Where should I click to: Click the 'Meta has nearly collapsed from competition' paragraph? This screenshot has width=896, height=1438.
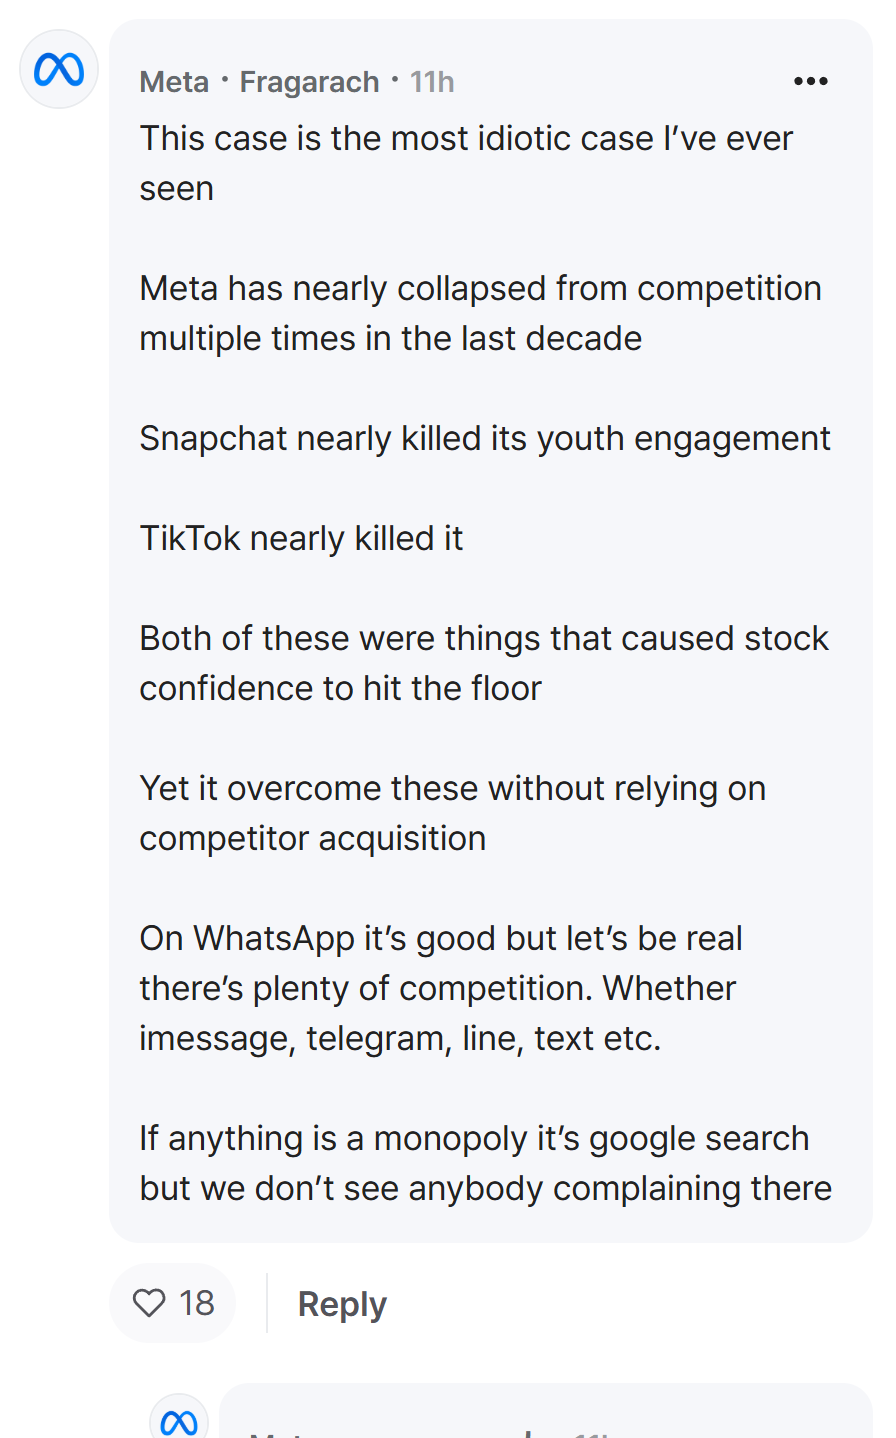[x=480, y=313]
